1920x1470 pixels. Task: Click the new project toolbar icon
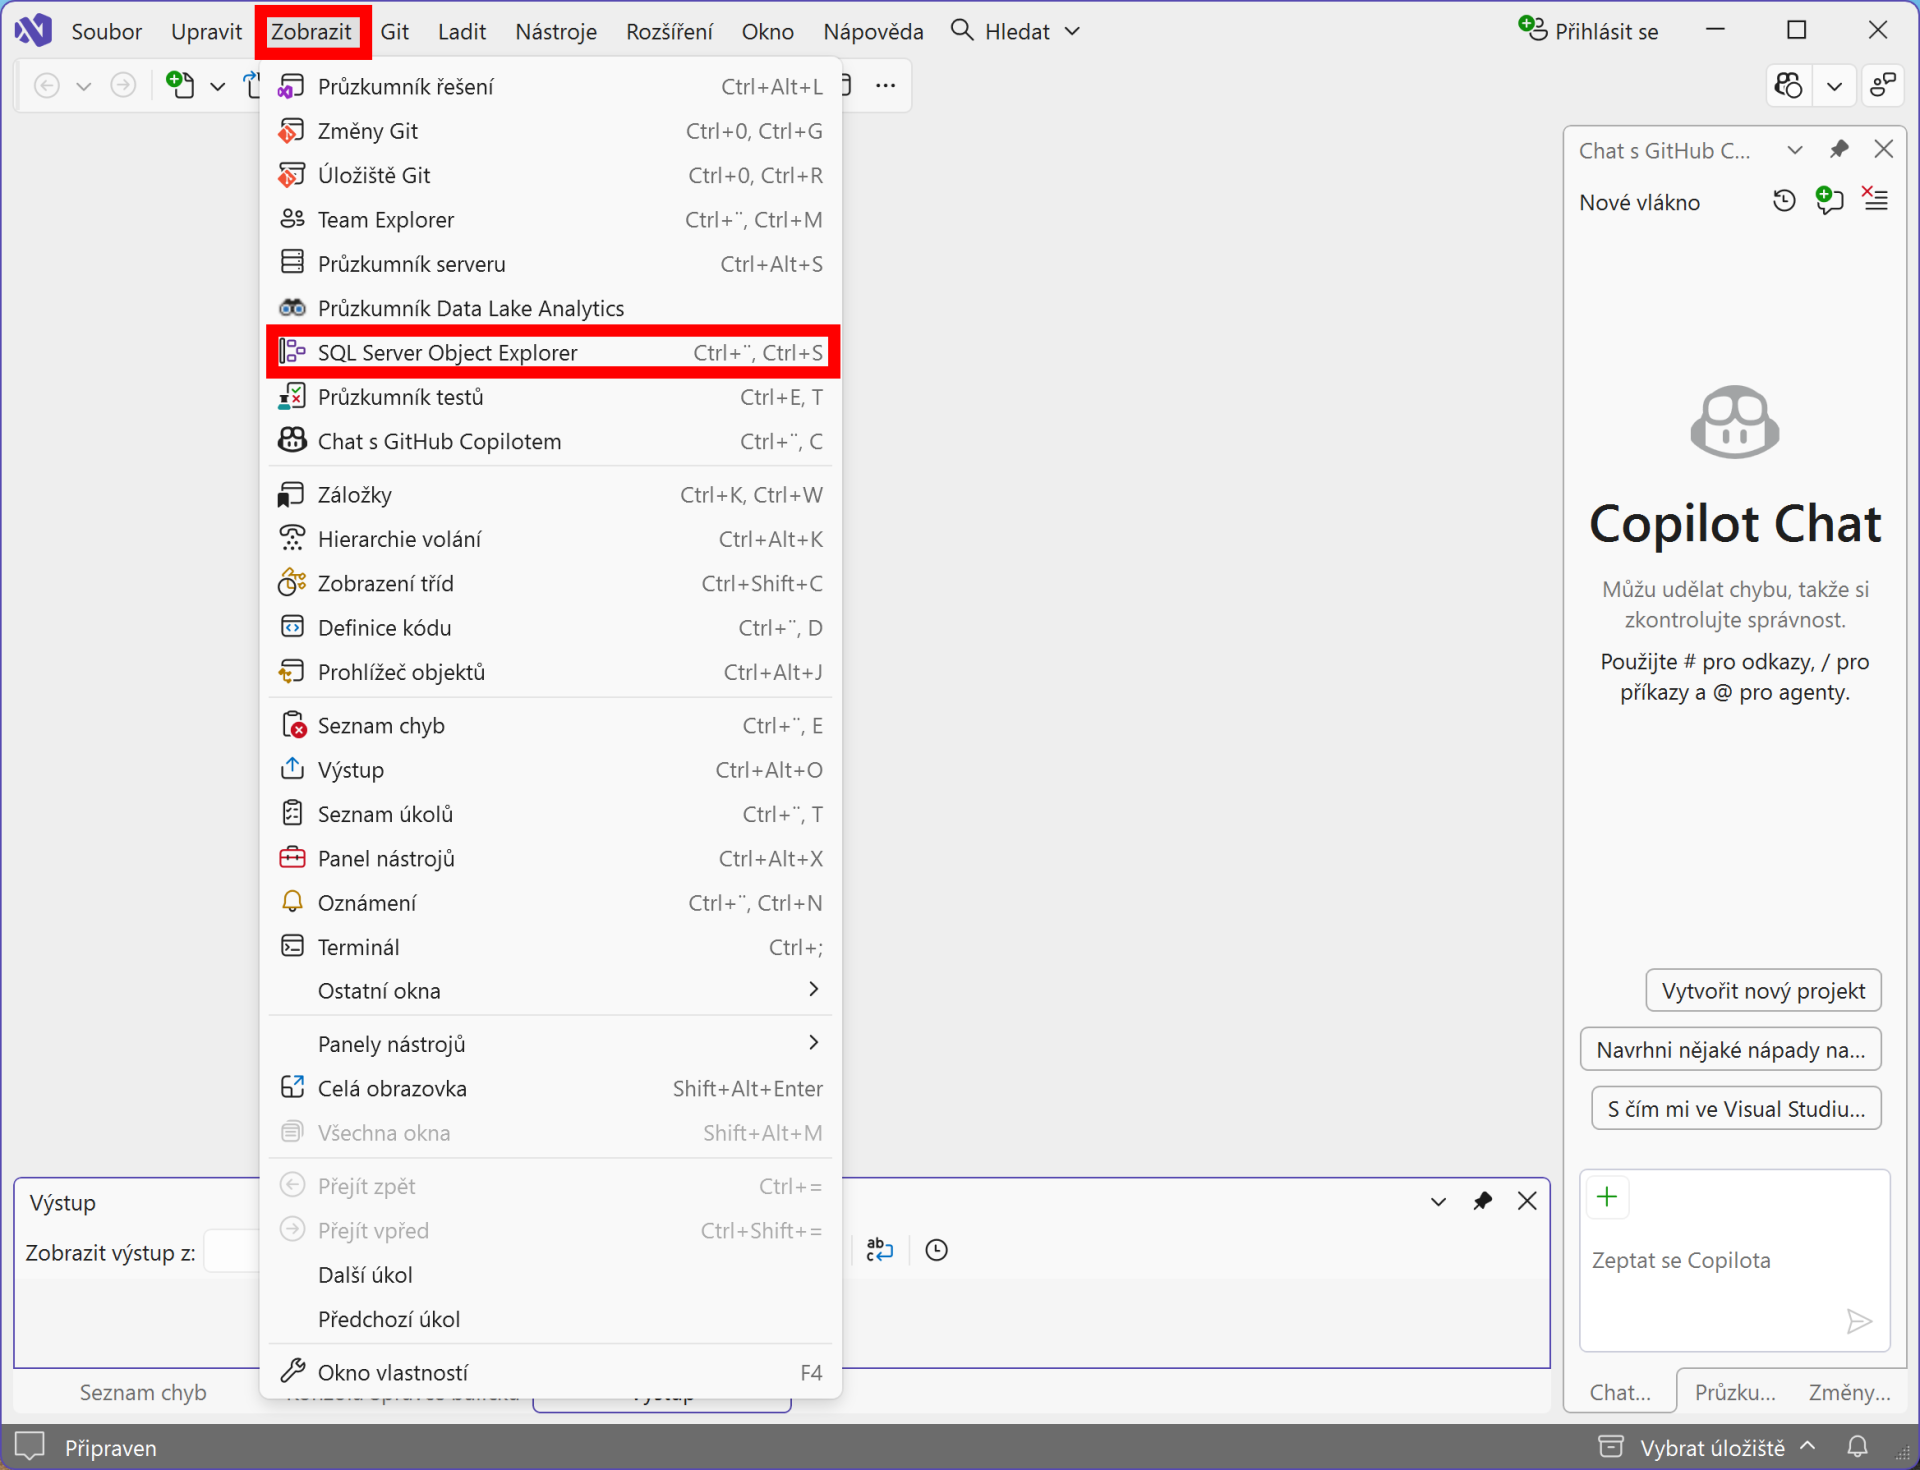[x=179, y=86]
